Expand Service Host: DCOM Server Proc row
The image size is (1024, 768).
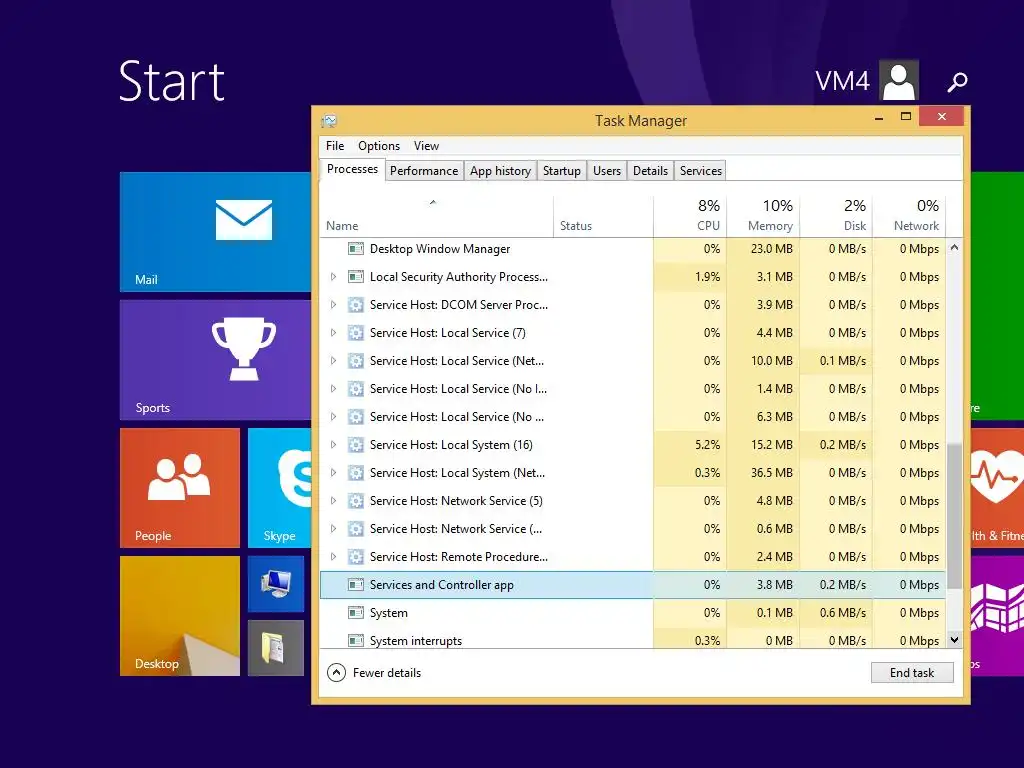point(333,305)
